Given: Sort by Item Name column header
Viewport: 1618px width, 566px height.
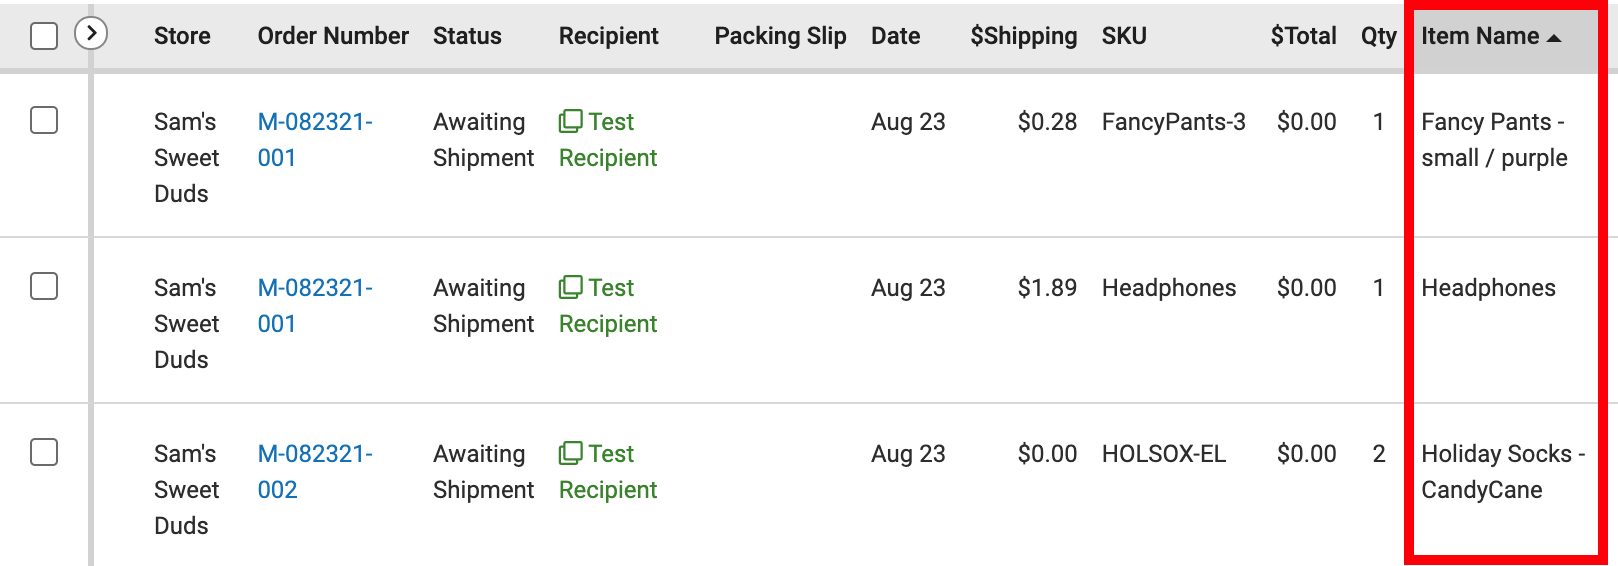Looking at the screenshot, I should point(1480,36).
